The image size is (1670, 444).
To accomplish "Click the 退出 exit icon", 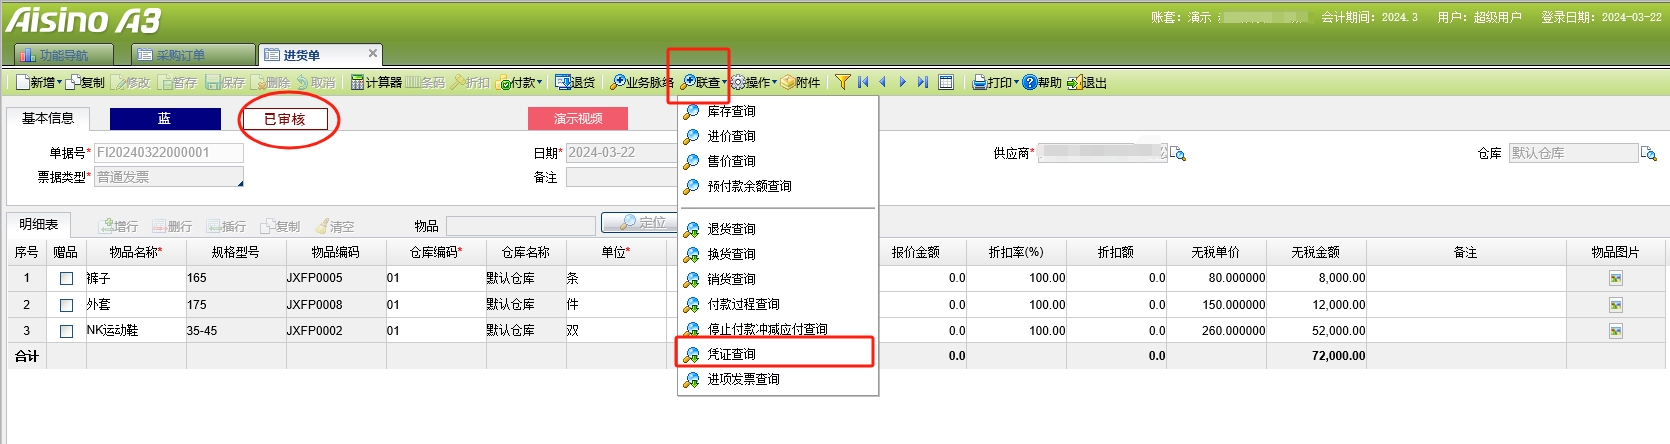I will point(1073,83).
